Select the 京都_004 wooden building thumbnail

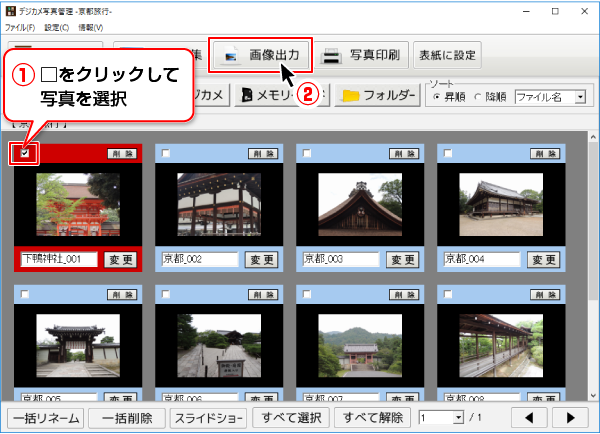[x=501, y=204]
